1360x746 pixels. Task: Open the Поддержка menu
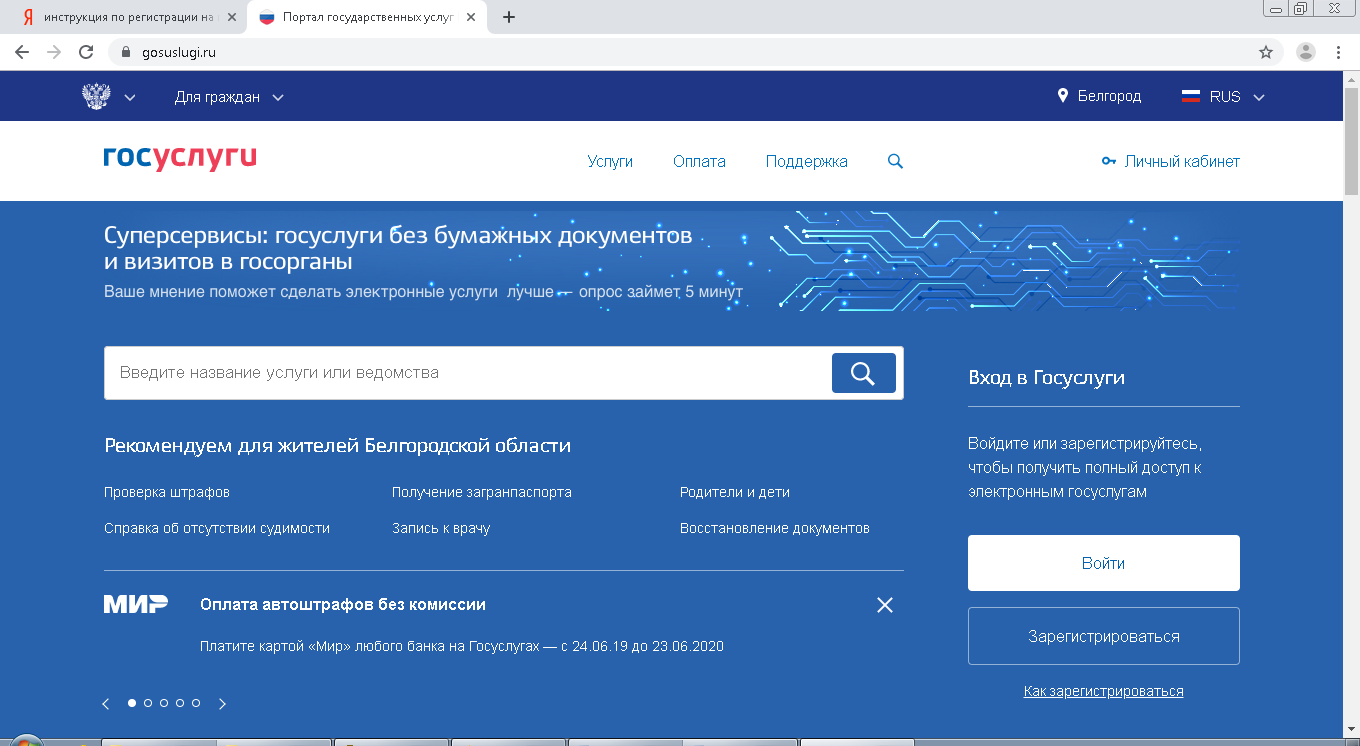point(806,161)
